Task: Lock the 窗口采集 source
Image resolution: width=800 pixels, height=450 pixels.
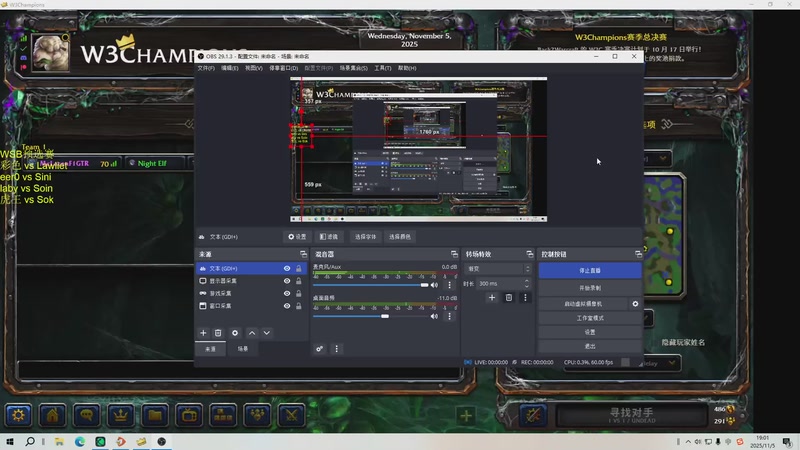Action: pyautogui.click(x=299, y=306)
